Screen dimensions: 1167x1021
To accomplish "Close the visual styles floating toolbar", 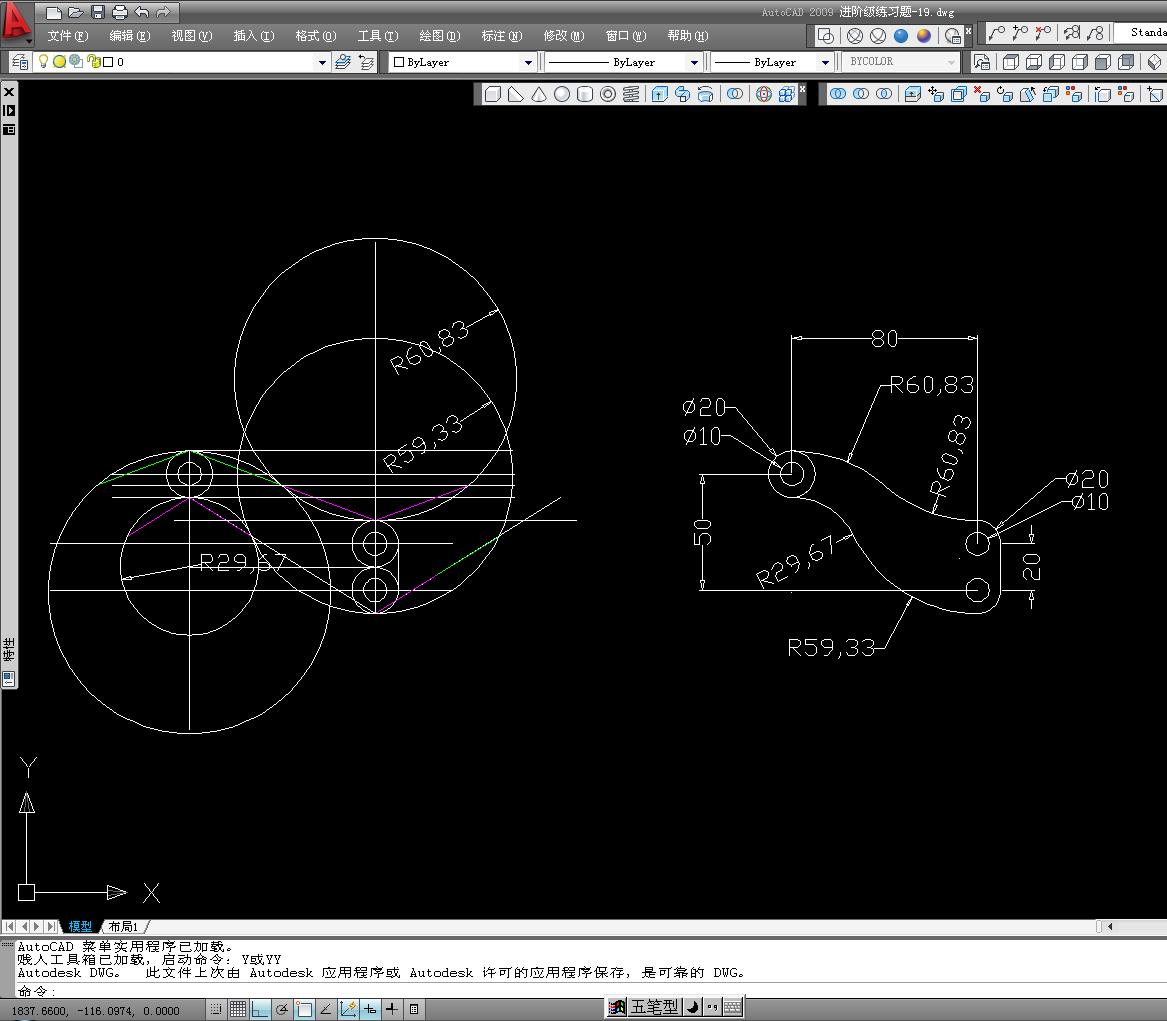I will click(x=968, y=31).
